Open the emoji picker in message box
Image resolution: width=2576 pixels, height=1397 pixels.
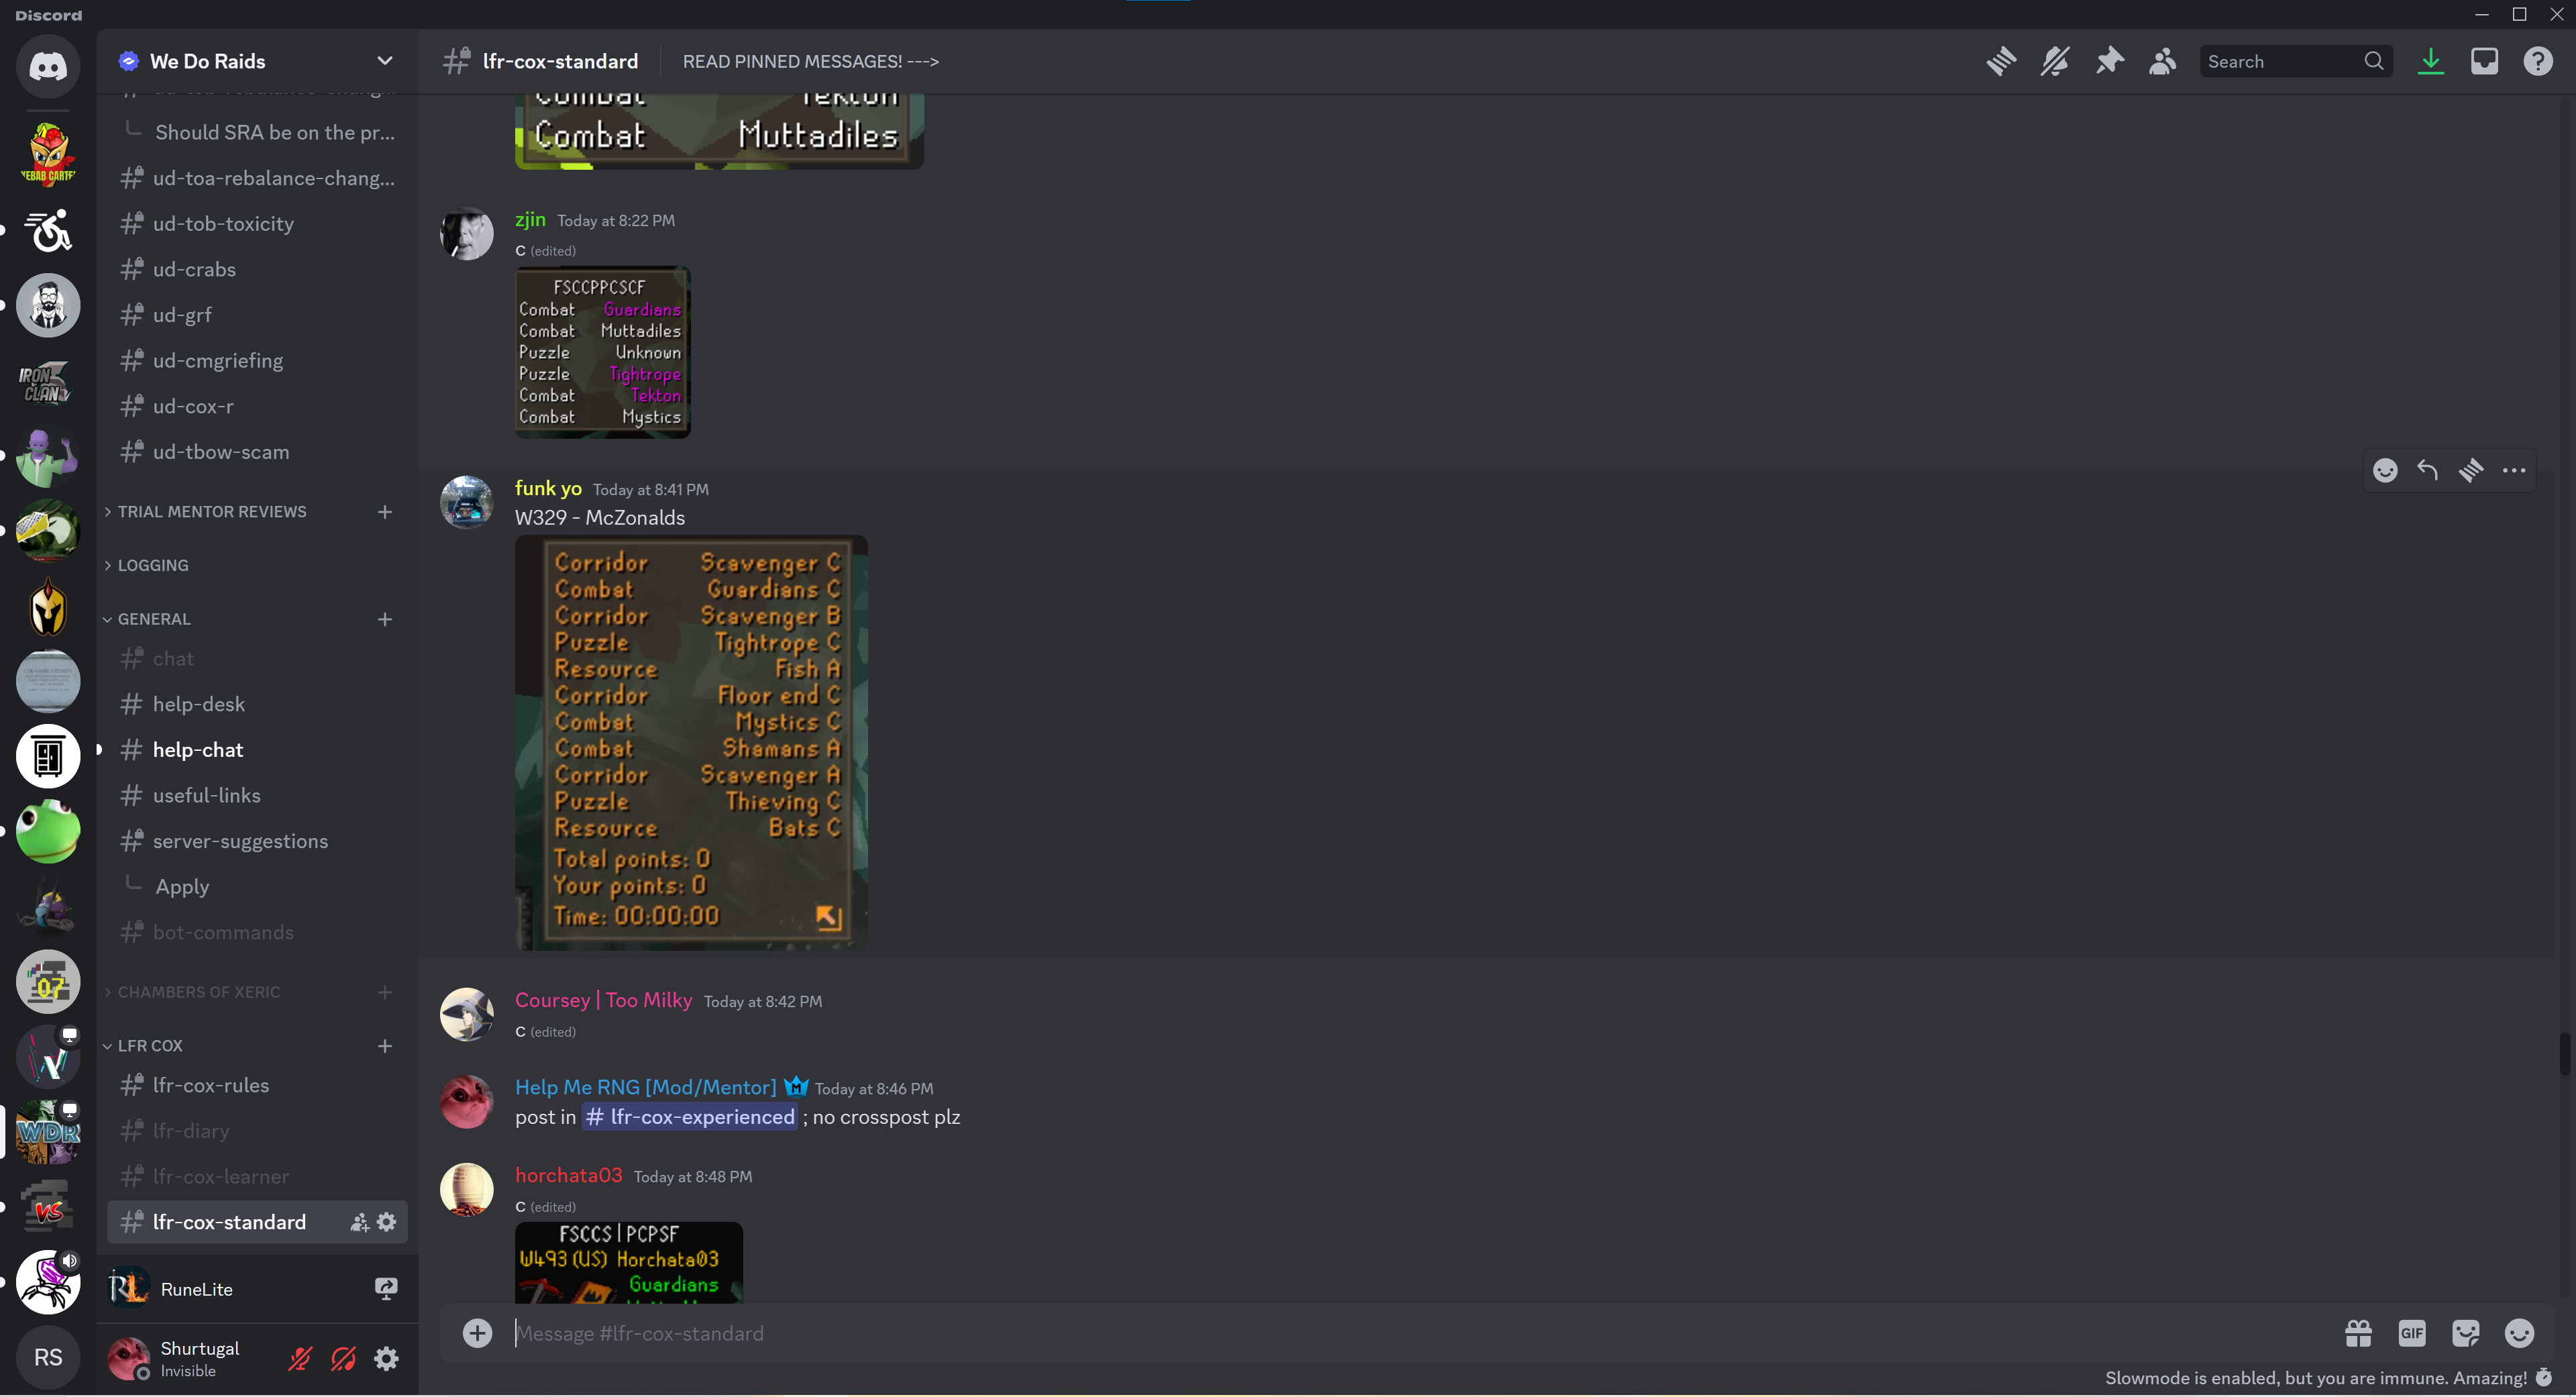pos(2519,1333)
